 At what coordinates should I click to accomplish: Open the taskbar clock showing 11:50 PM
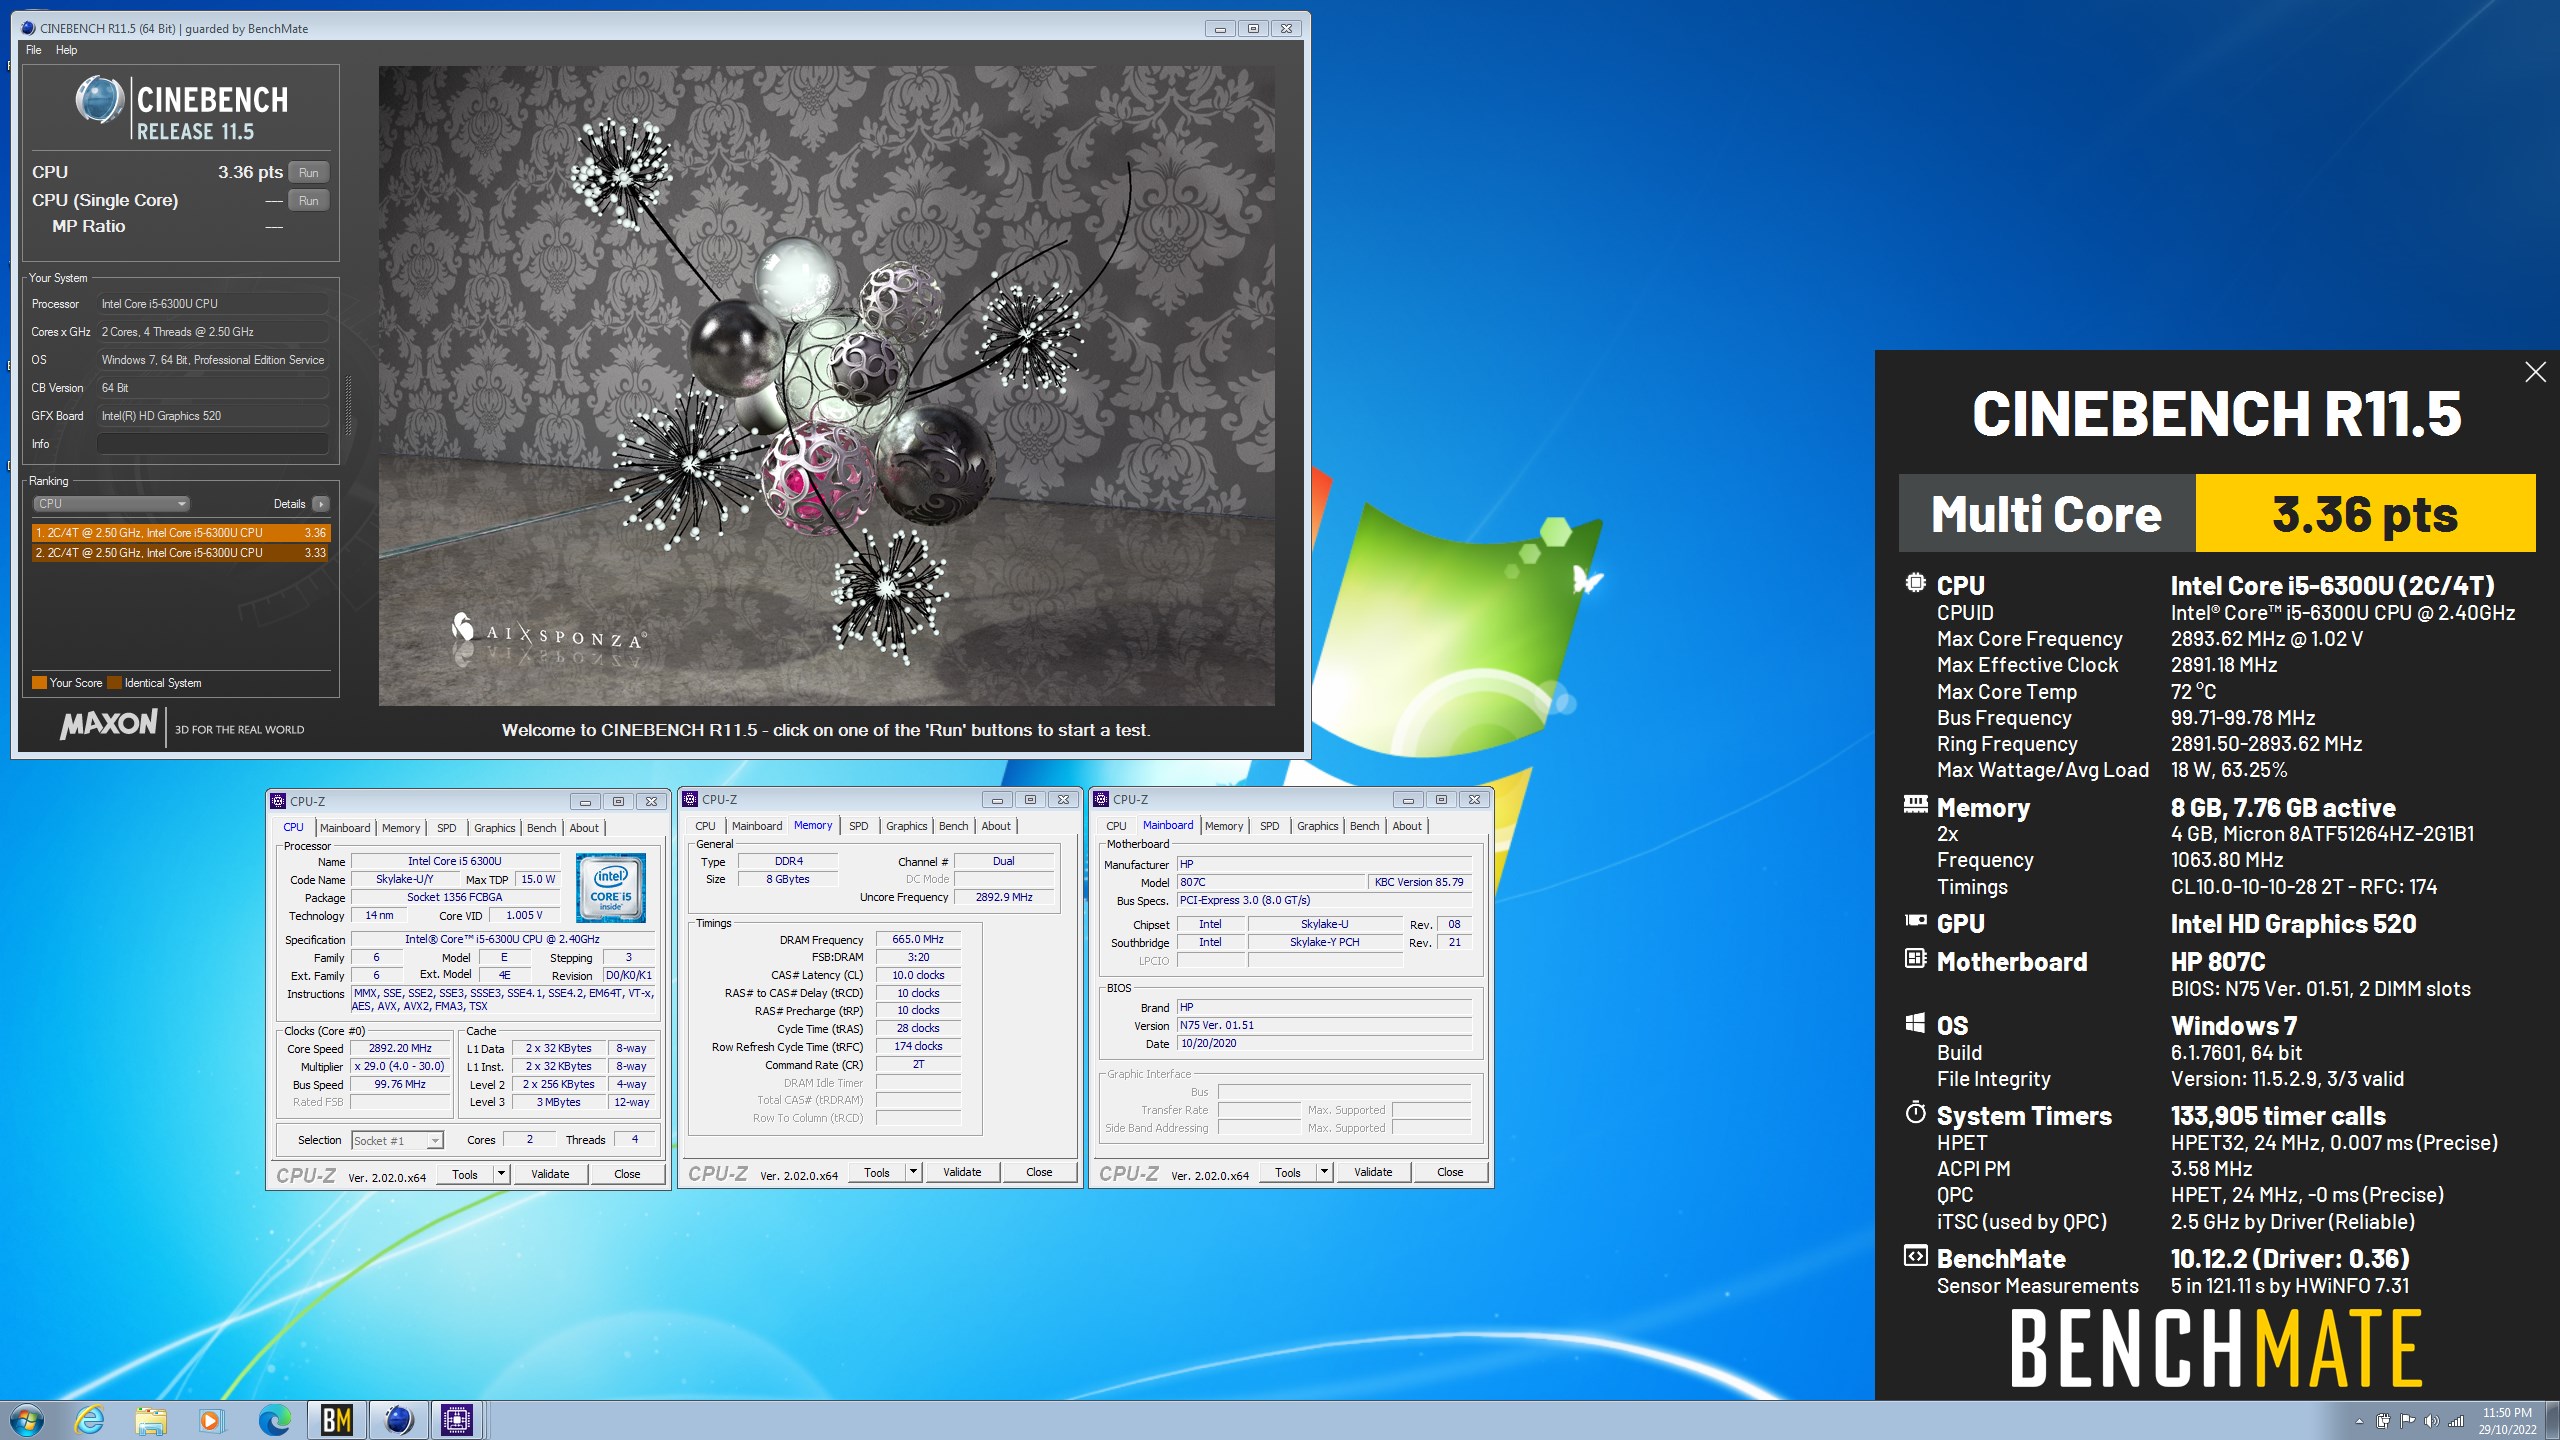[x=2507, y=1421]
